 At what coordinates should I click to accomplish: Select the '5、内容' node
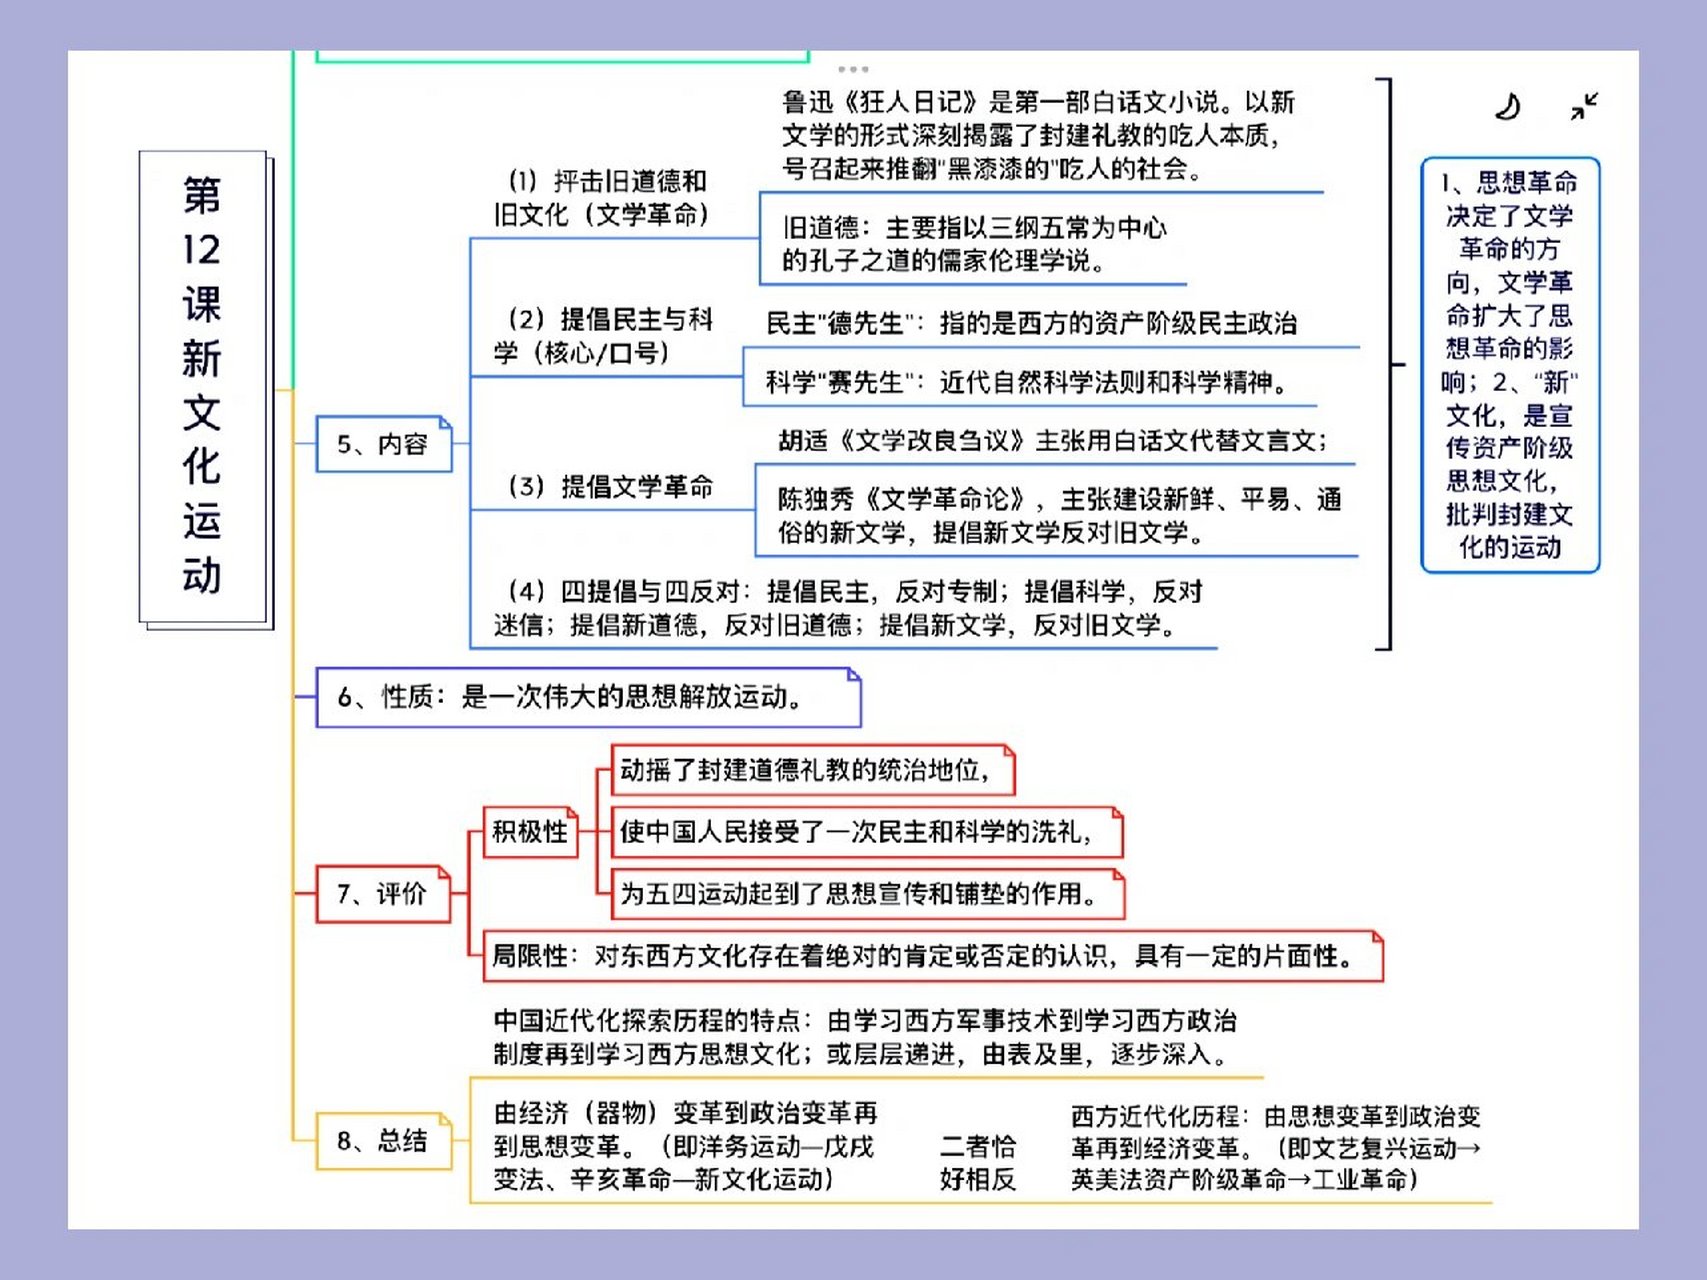click(x=384, y=443)
